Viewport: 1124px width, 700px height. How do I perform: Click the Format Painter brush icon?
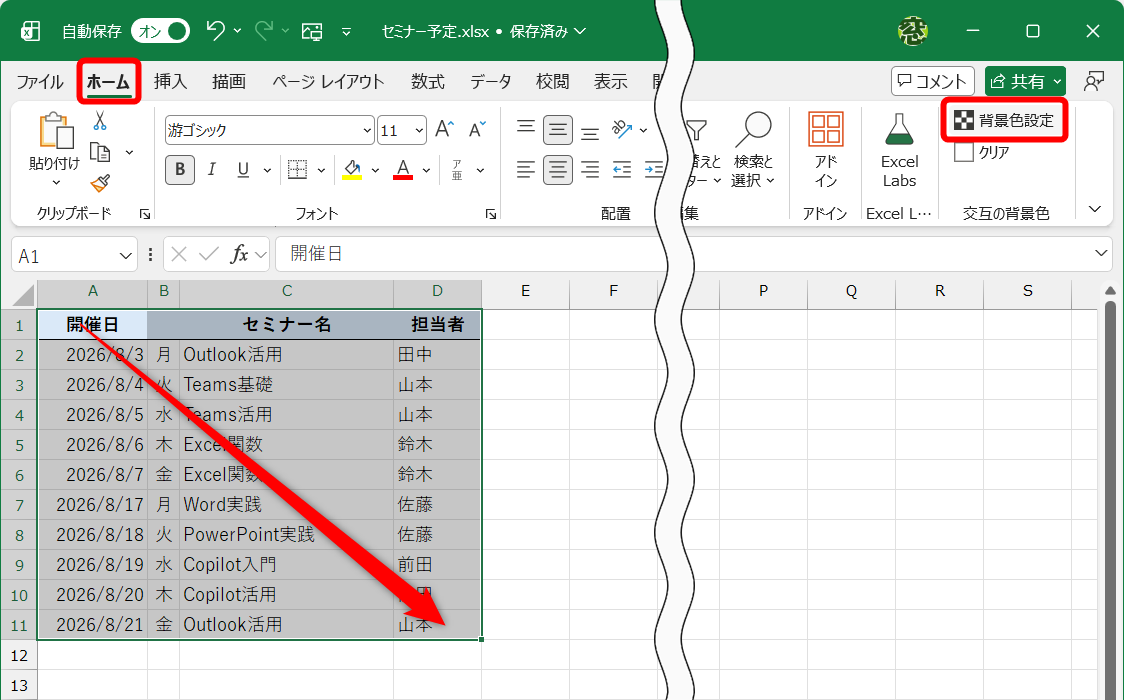coord(100,183)
